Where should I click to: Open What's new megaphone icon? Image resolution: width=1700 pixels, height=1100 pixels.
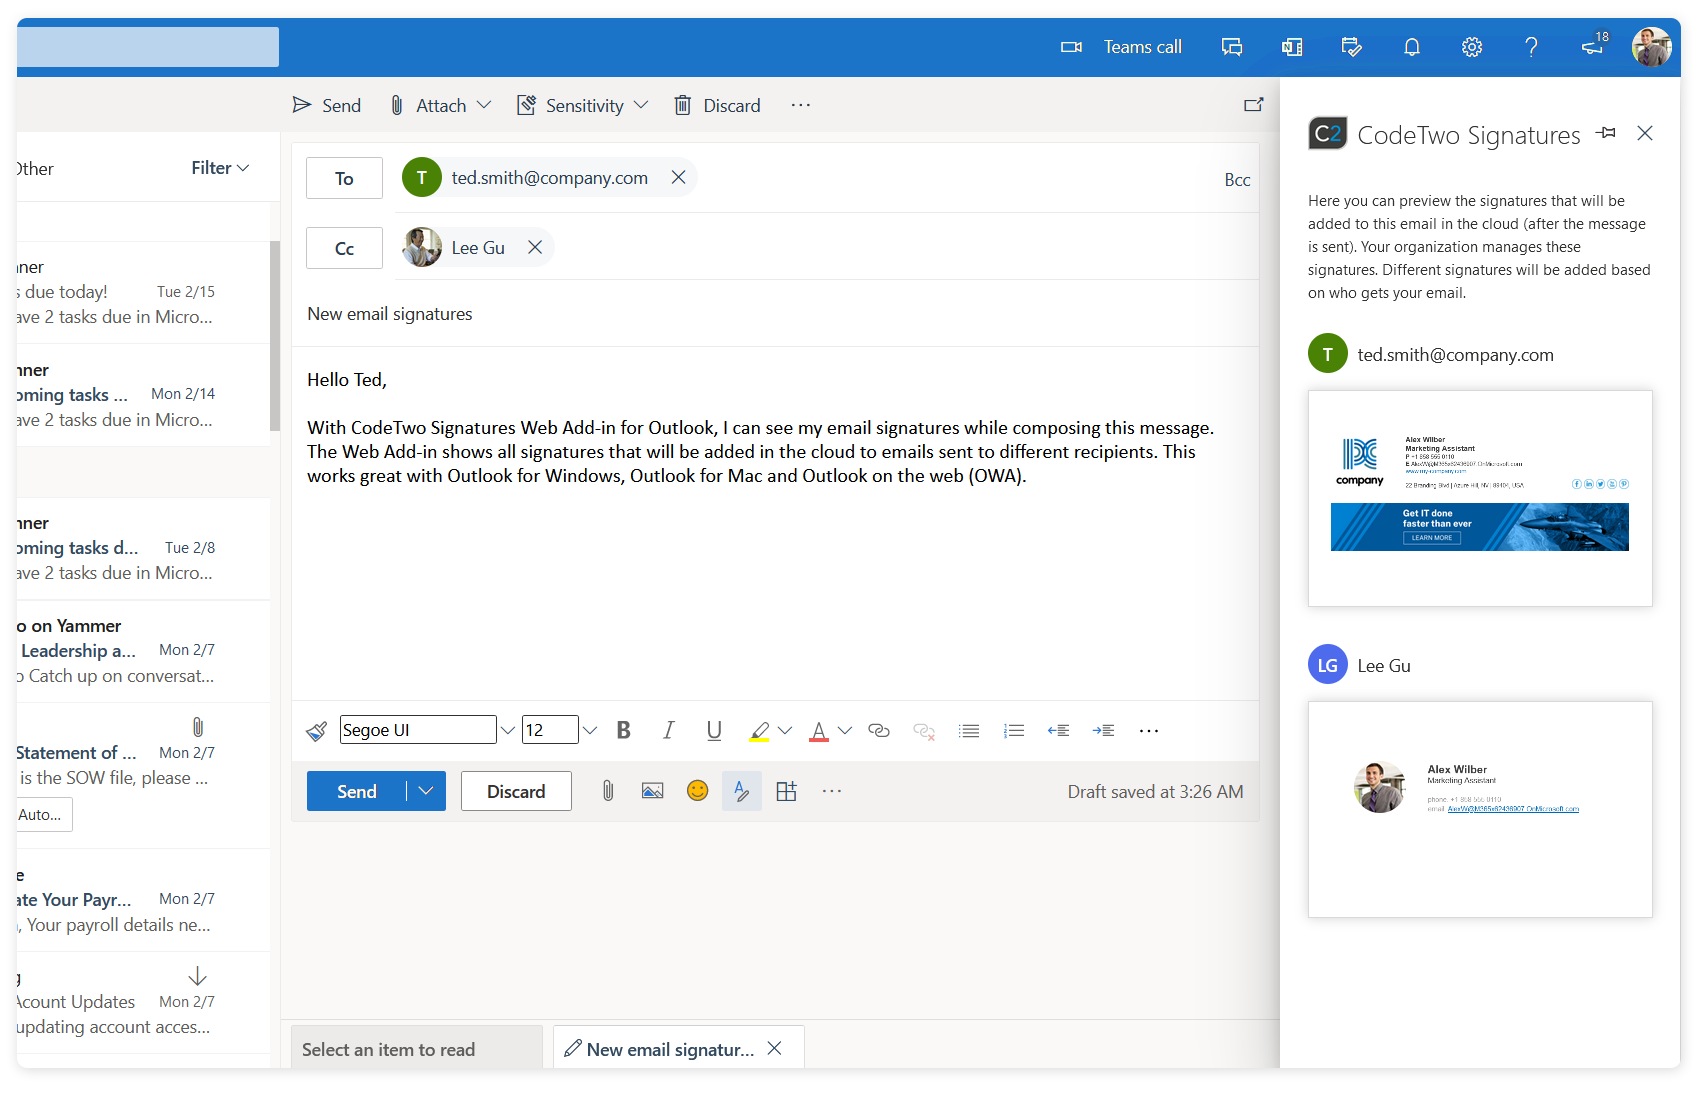click(x=1594, y=45)
